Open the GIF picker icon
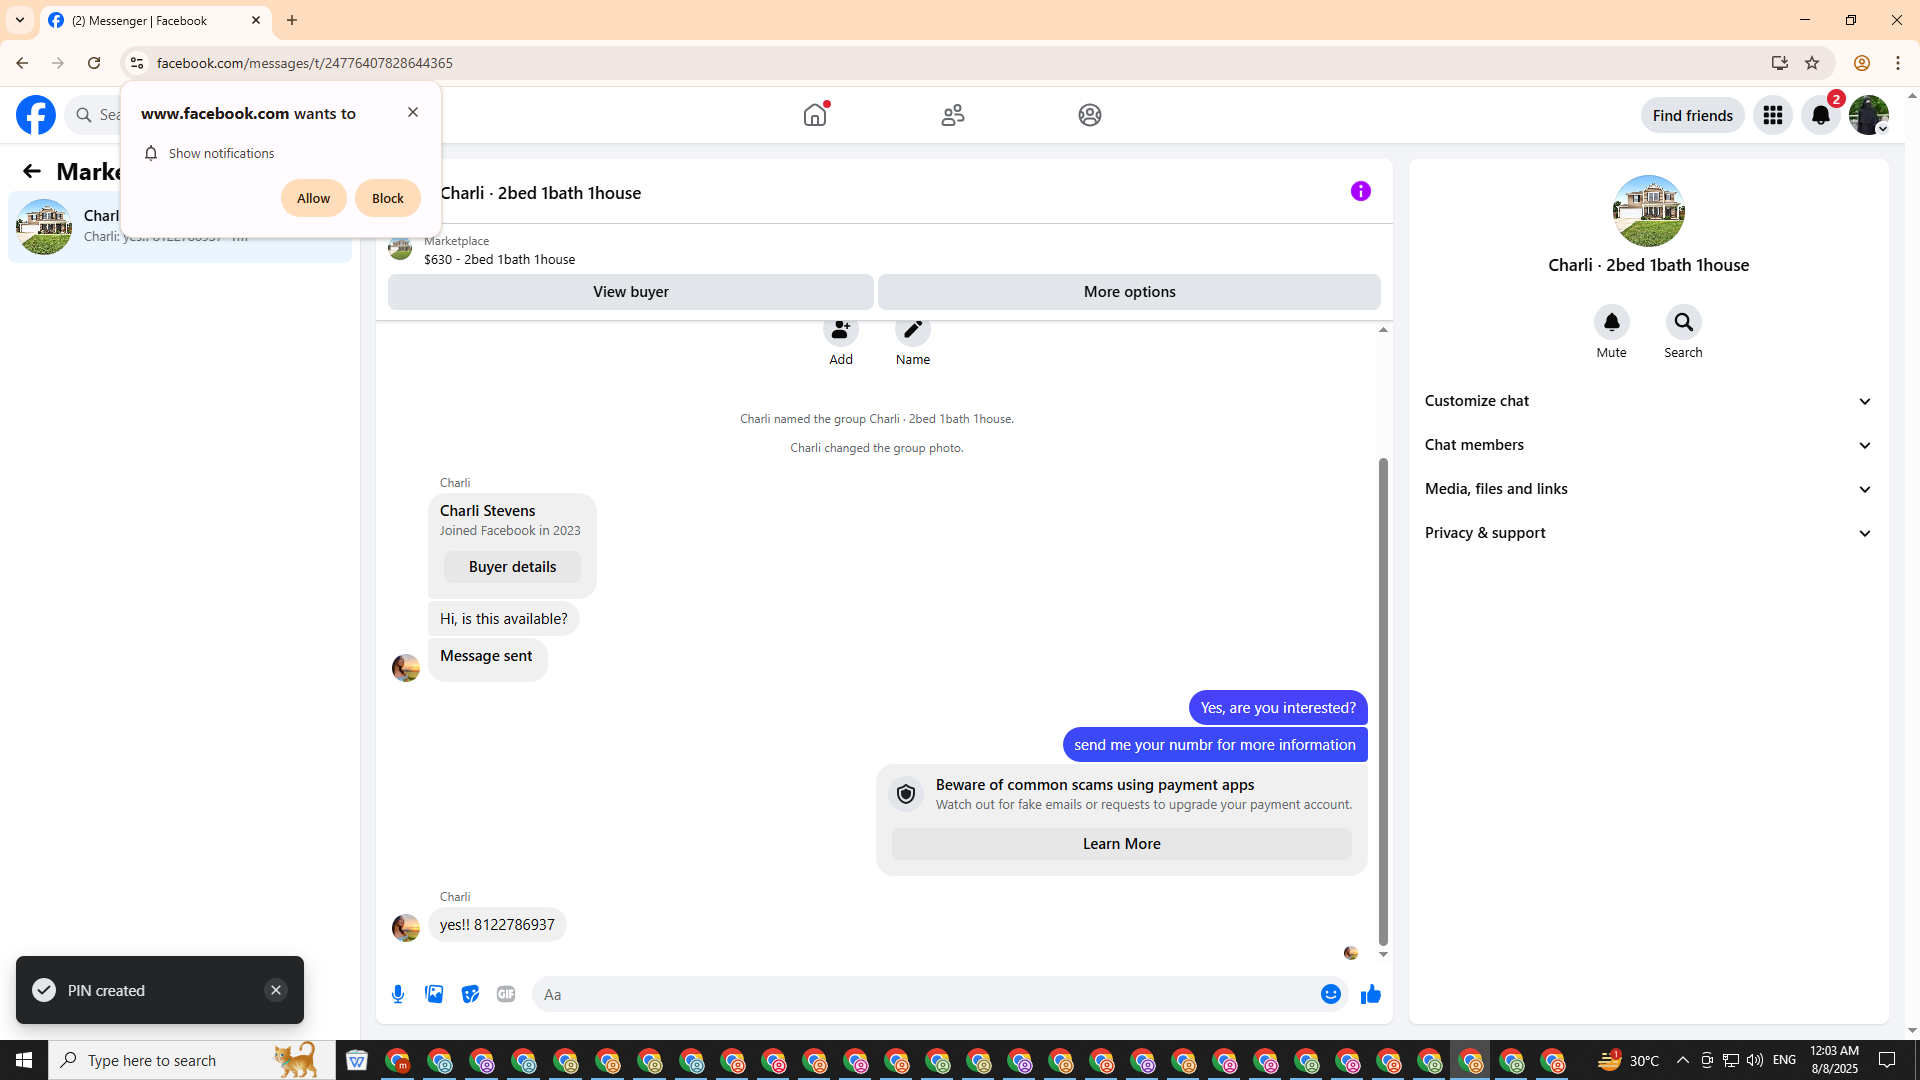The width and height of the screenshot is (1920, 1080). 506,994
